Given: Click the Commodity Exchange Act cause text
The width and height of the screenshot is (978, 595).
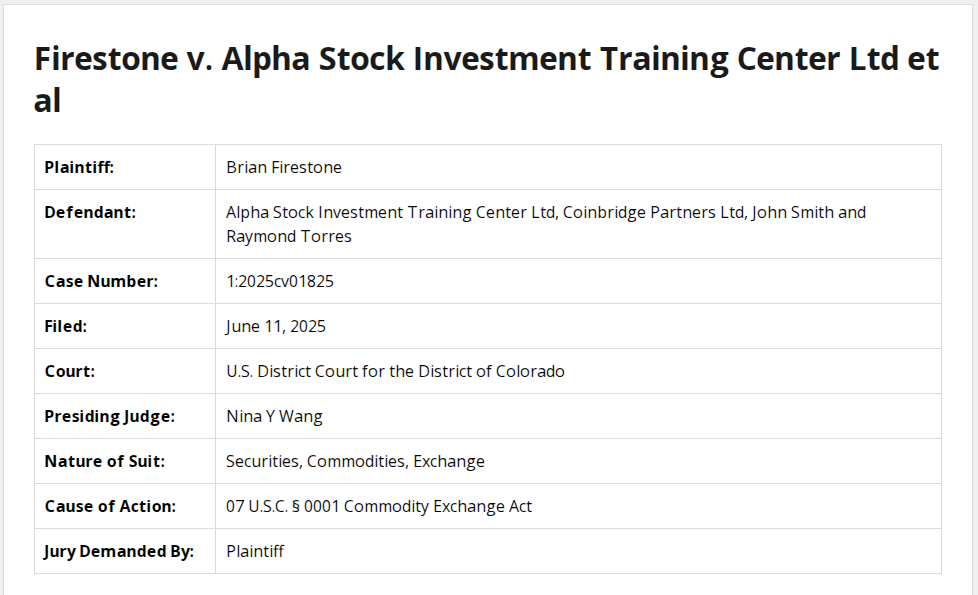Looking at the screenshot, I should [x=379, y=506].
